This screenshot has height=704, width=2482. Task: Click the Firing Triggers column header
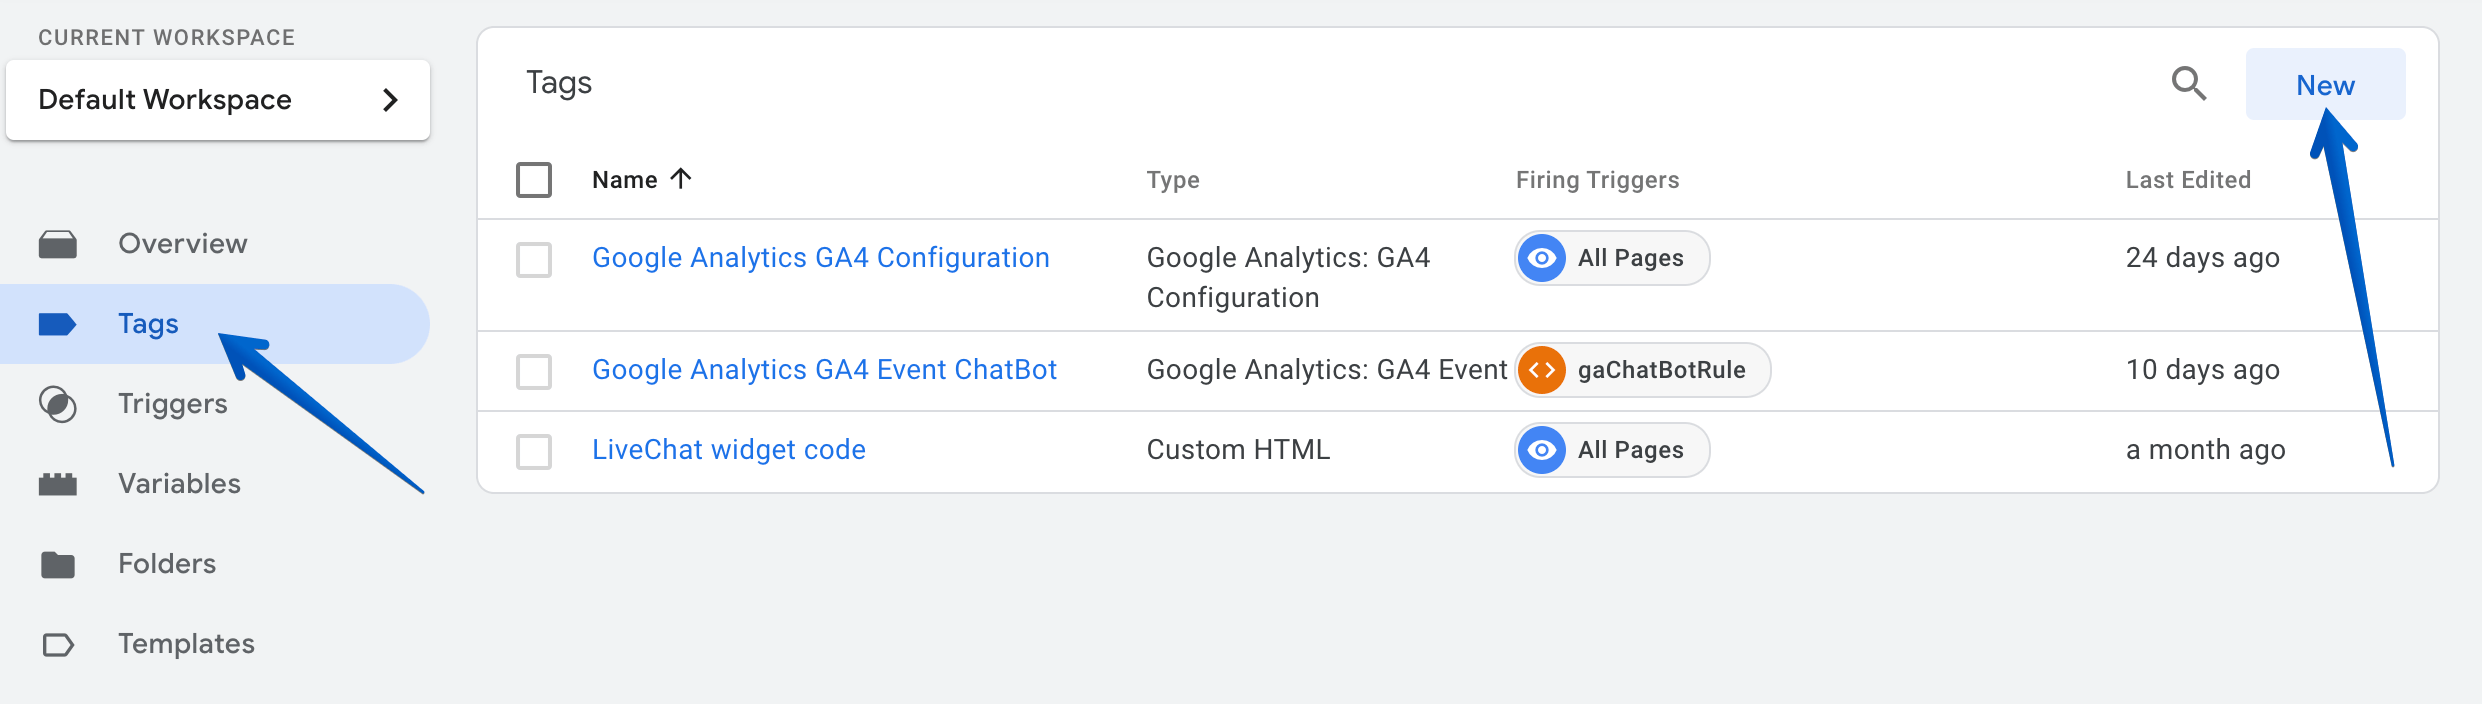[1597, 180]
